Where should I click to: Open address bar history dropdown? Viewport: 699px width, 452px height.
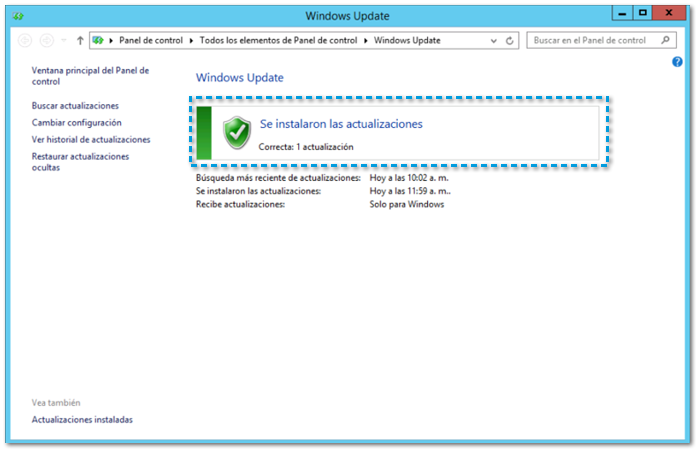click(x=493, y=41)
